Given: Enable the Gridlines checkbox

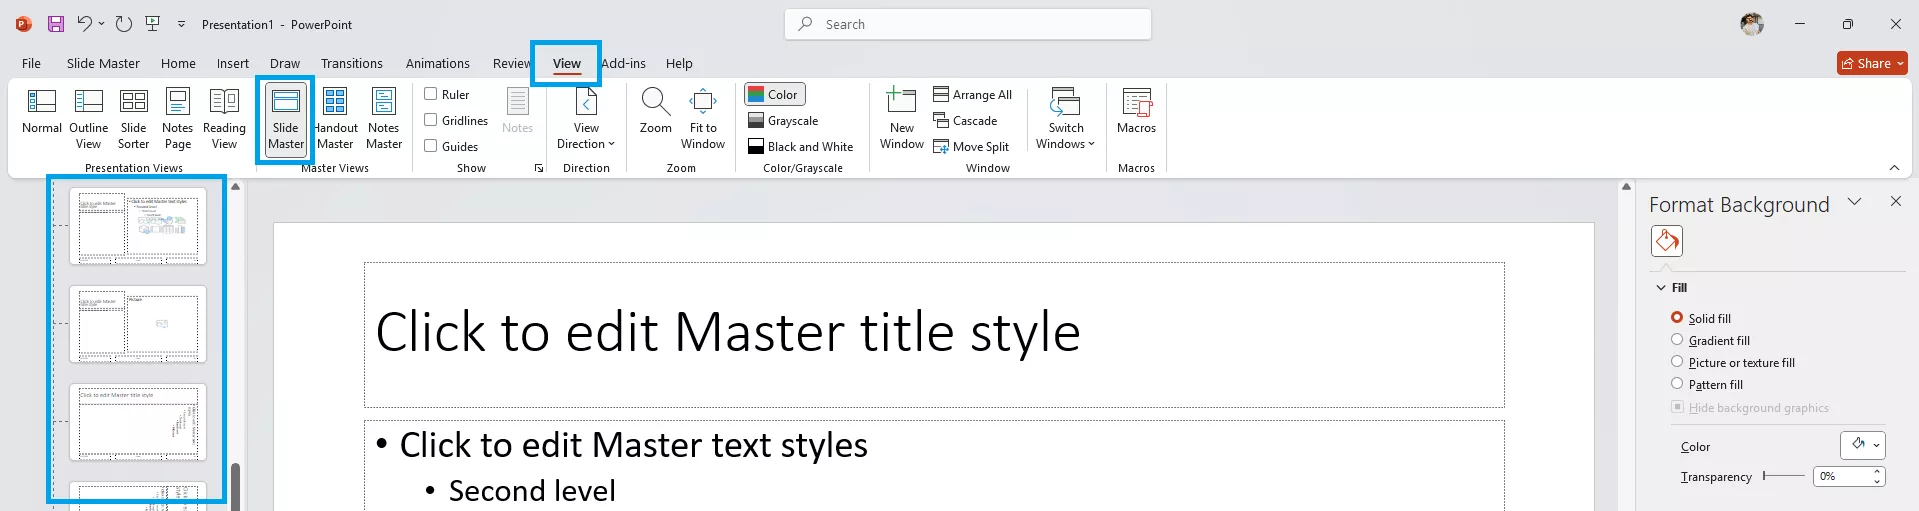Looking at the screenshot, I should 431,120.
